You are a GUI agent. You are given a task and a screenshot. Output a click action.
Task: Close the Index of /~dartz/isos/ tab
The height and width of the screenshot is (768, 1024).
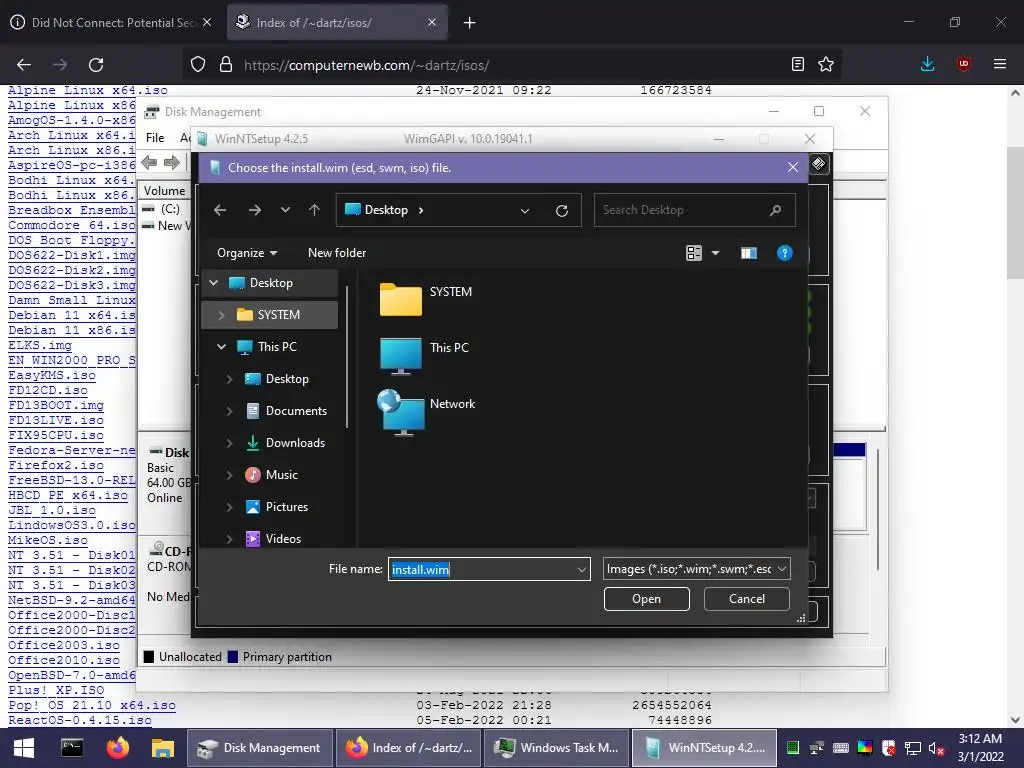point(432,22)
